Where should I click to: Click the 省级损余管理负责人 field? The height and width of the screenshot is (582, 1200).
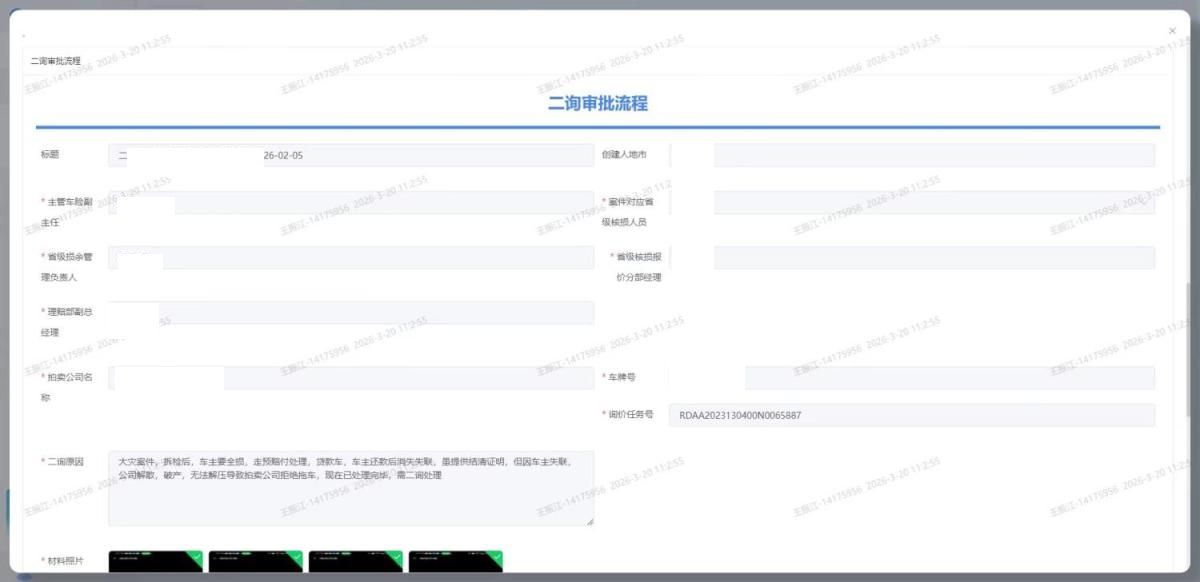(350, 258)
